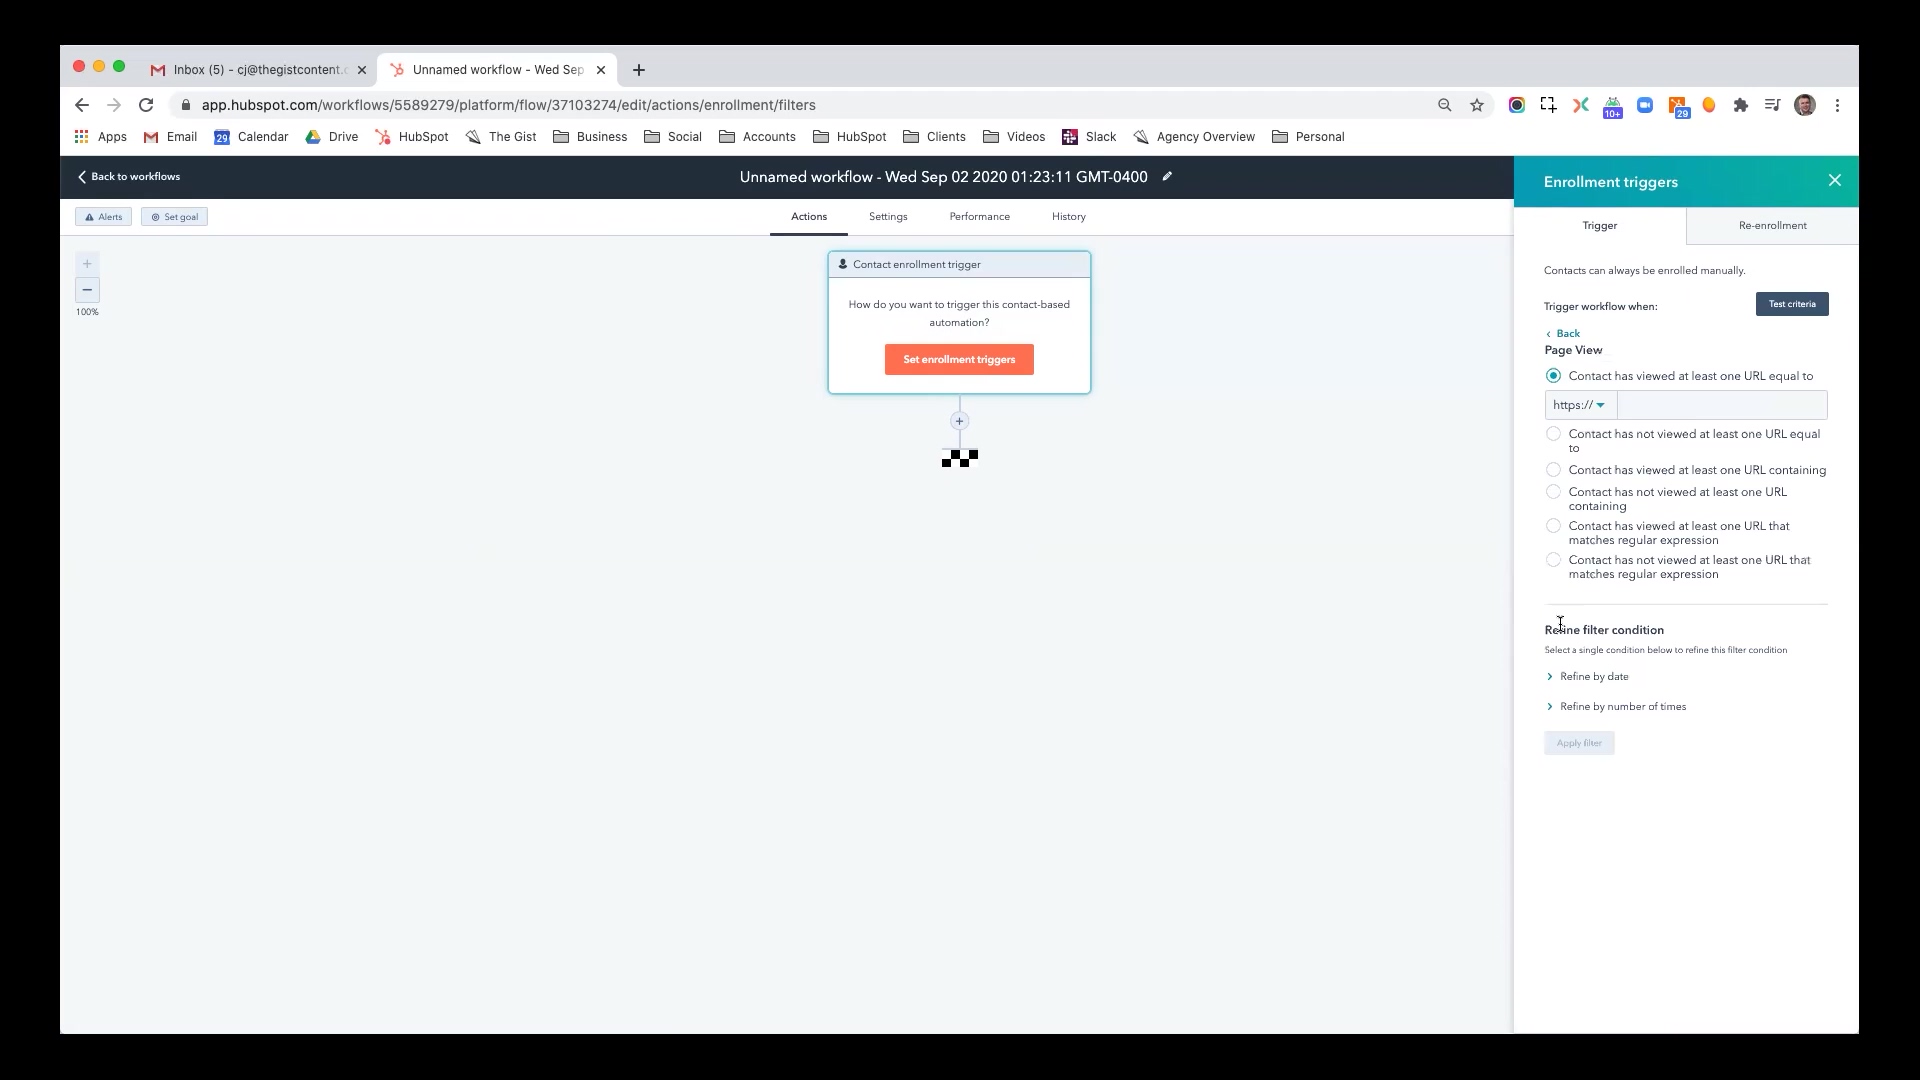Click Apply filter button
Image resolution: width=1920 pixels, height=1080 pixels.
pyautogui.click(x=1578, y=742)
